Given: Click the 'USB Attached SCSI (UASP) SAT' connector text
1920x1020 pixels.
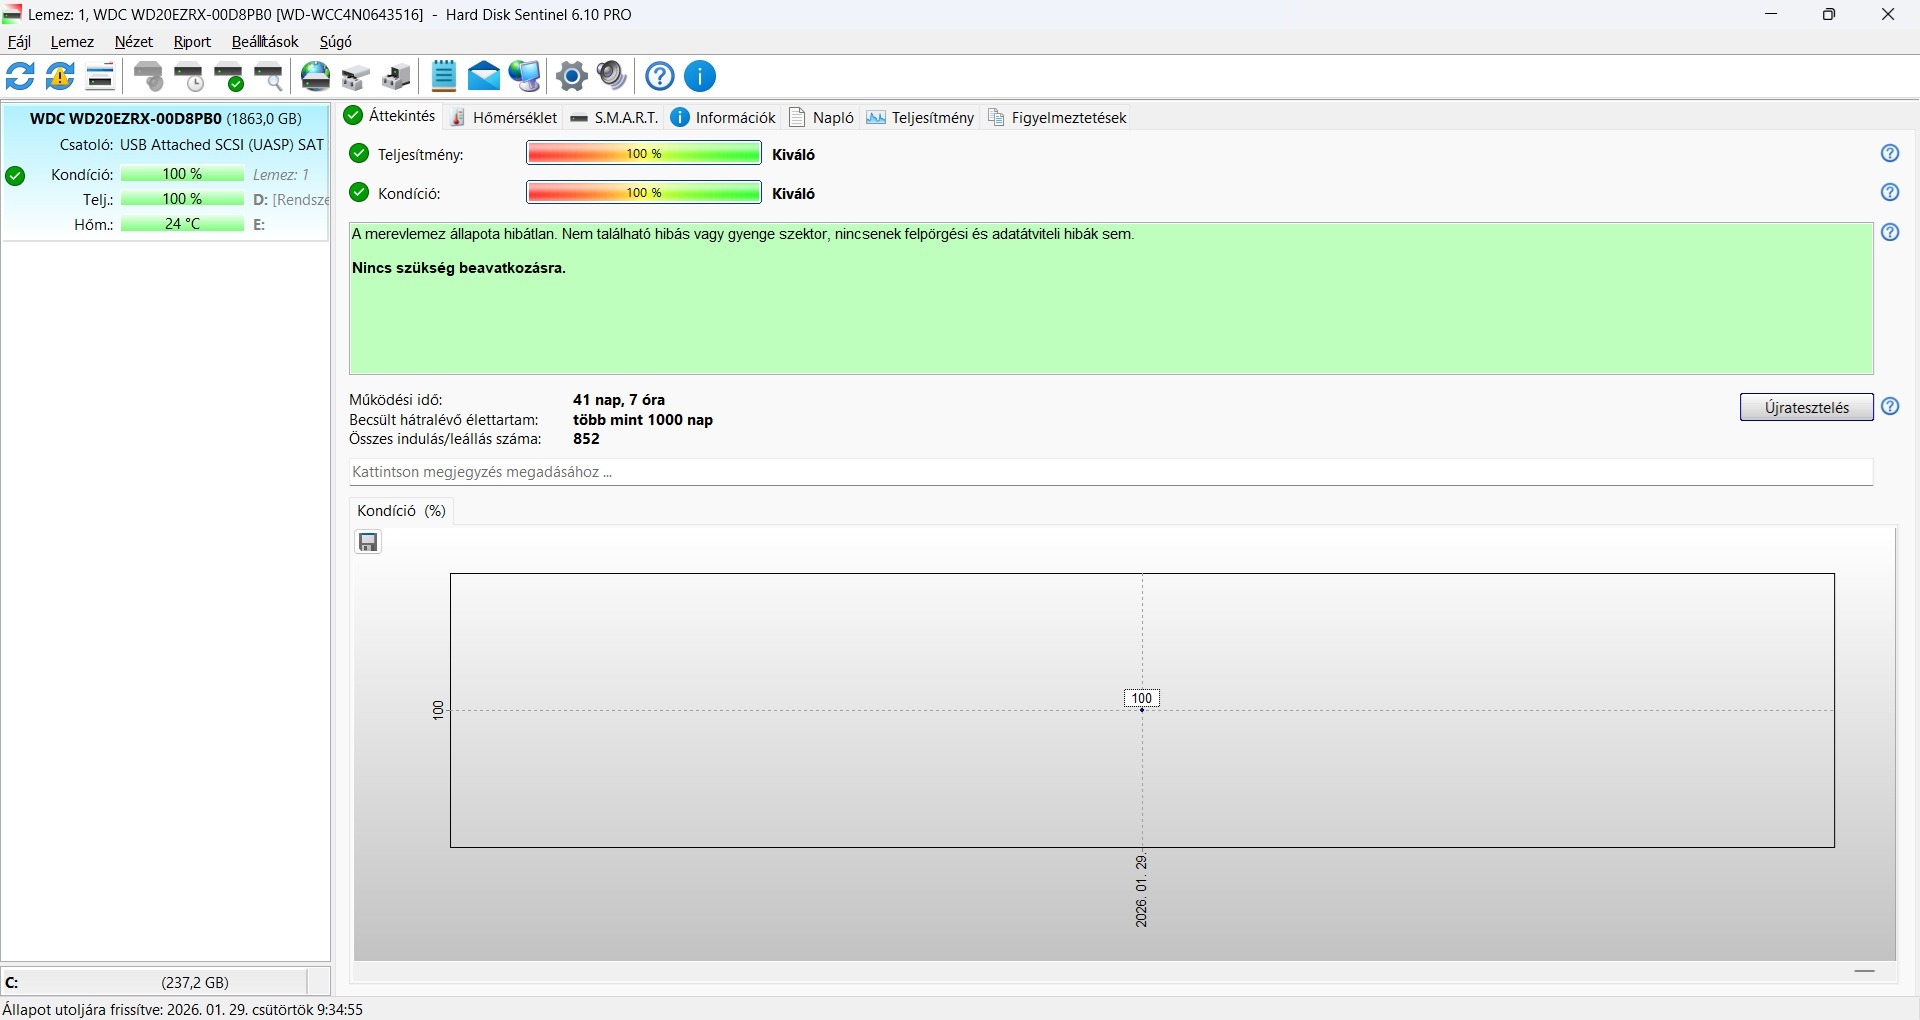Looking at the screenshot, I should [x=222, y=145].
